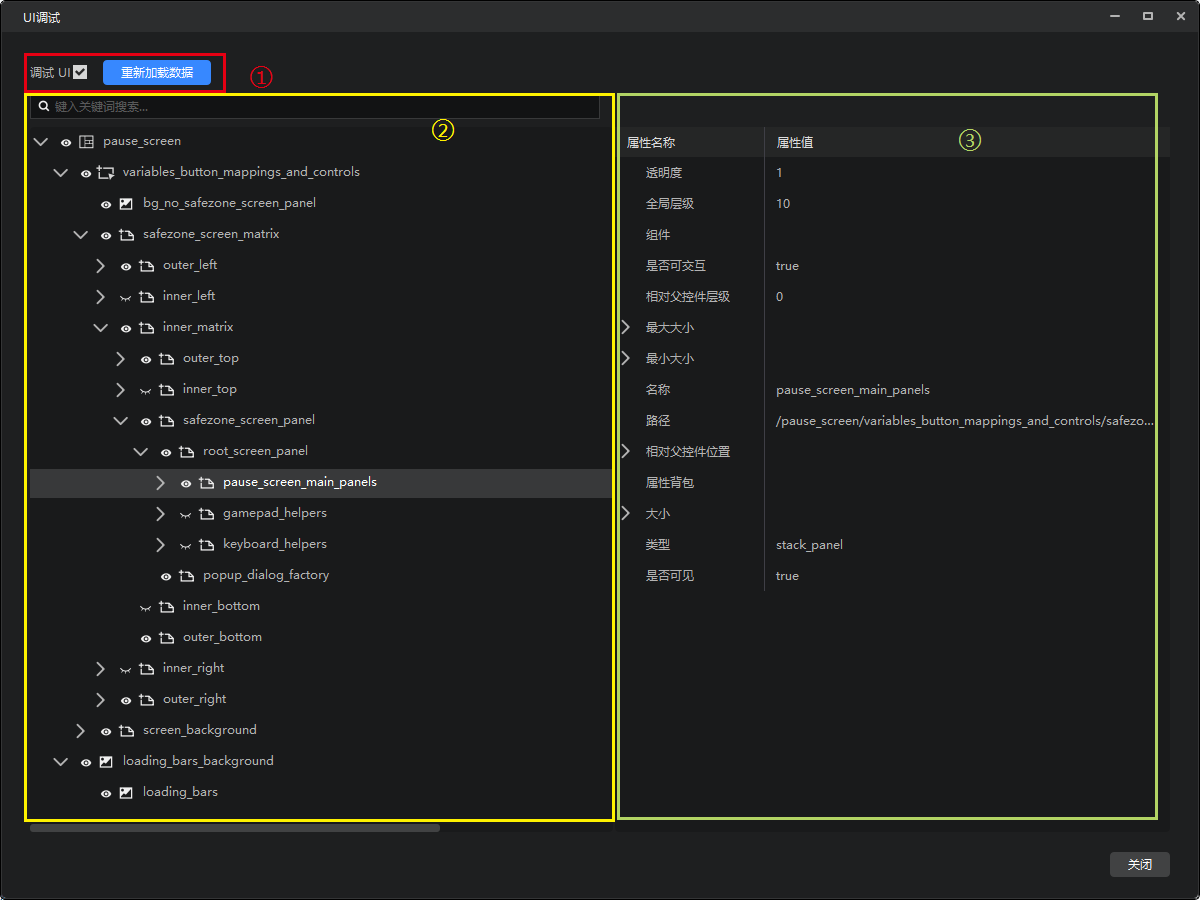Hide bg_no_safezone_screen_panel via eye icon

tap(106, 205)
